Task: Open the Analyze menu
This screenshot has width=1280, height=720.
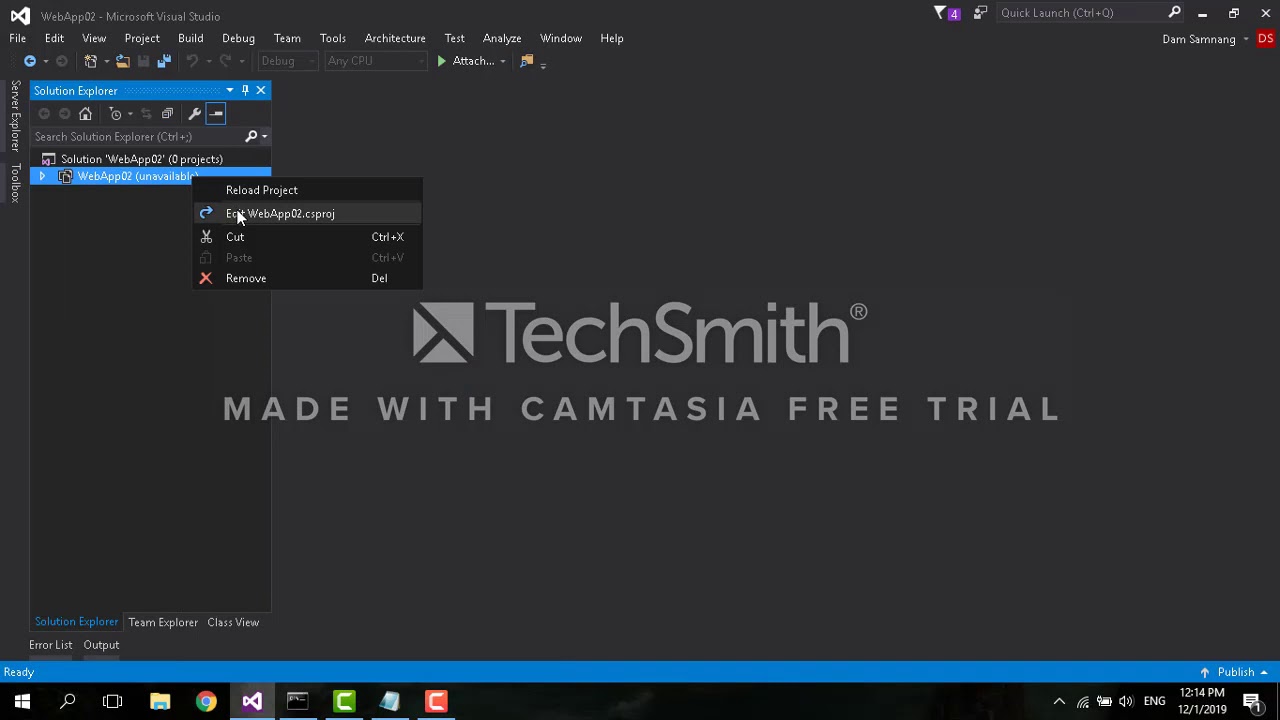Action: pyautogui.click(x=502, y=38)
